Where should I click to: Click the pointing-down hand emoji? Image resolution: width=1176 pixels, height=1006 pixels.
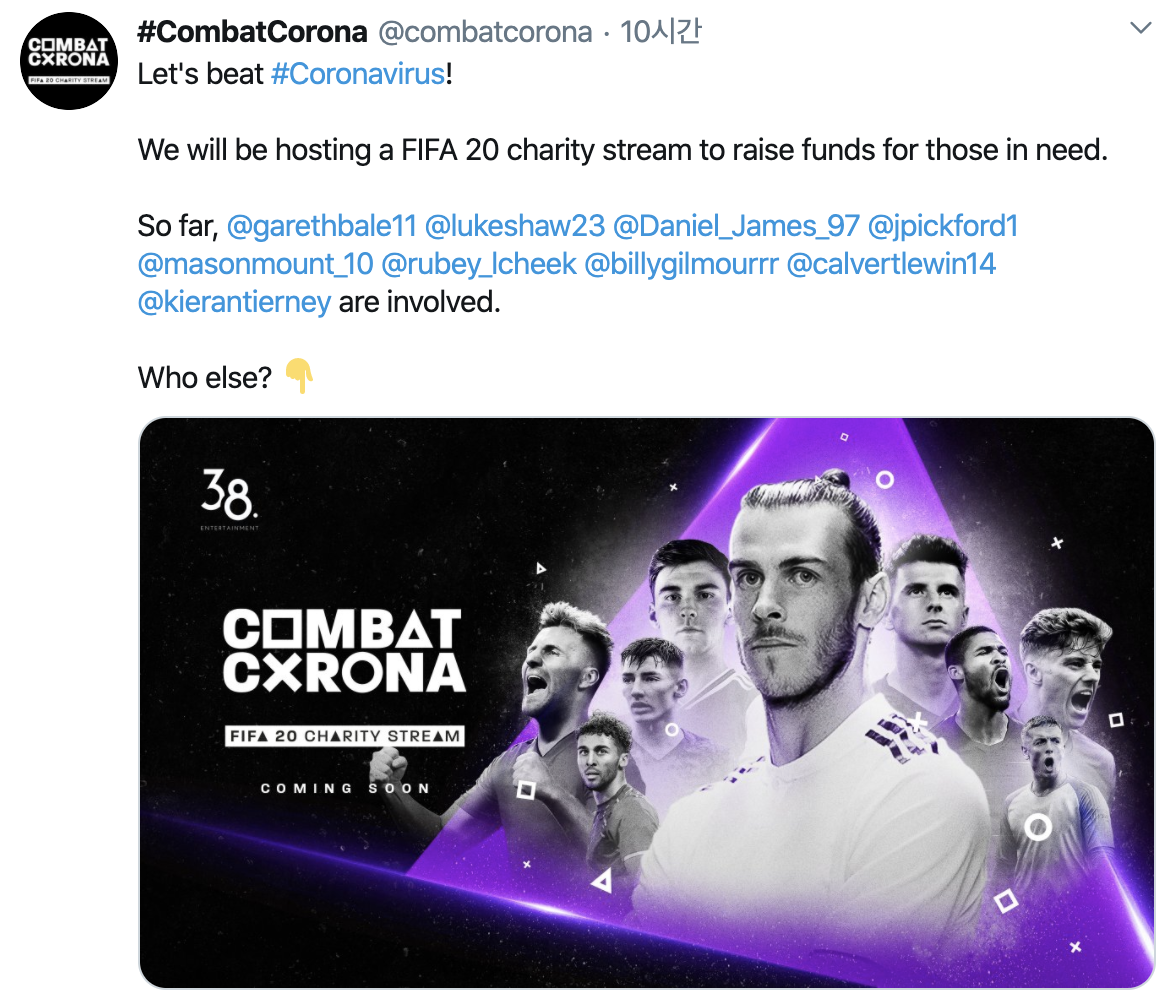coord(299,377)
